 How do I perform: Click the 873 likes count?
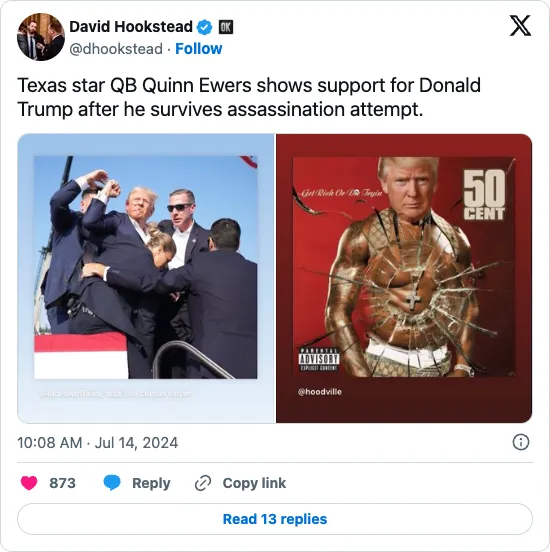tap(62, 483)
